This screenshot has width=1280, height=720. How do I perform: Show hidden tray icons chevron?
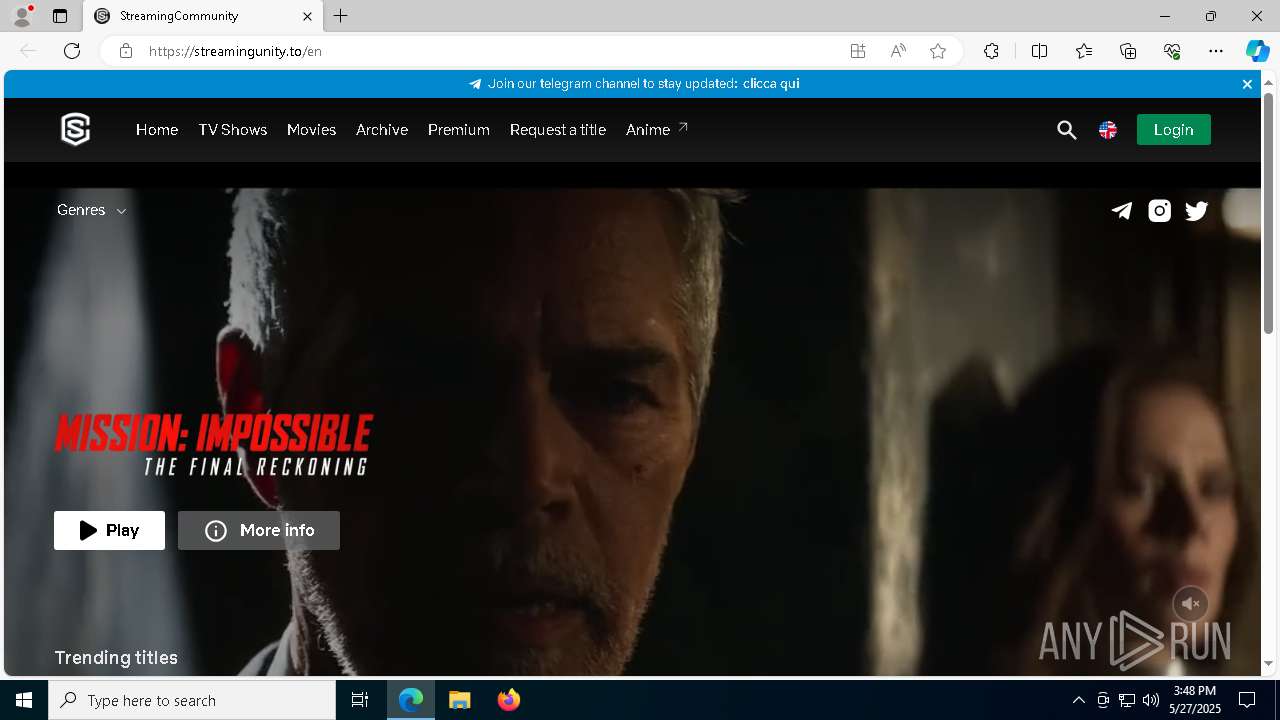tap(1078, 700)
